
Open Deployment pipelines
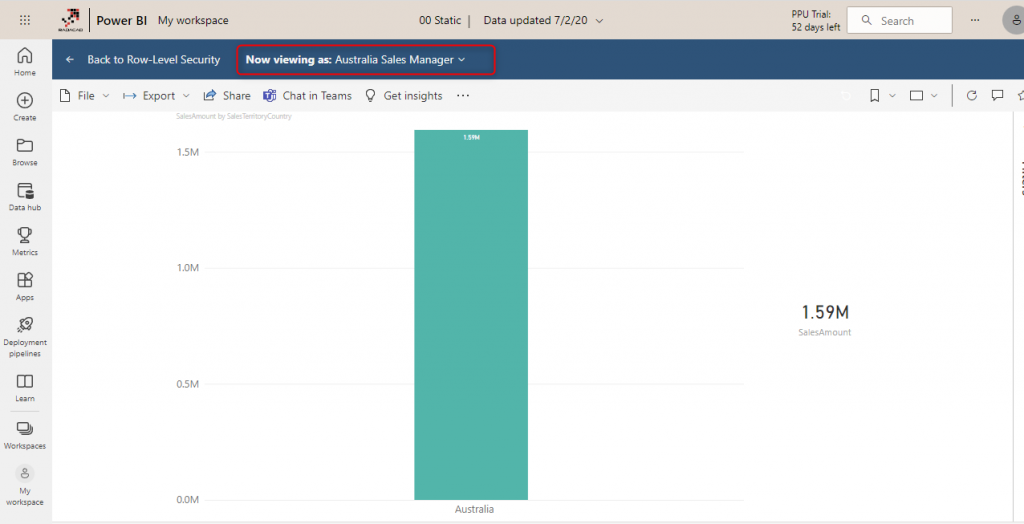pos(25,333)
